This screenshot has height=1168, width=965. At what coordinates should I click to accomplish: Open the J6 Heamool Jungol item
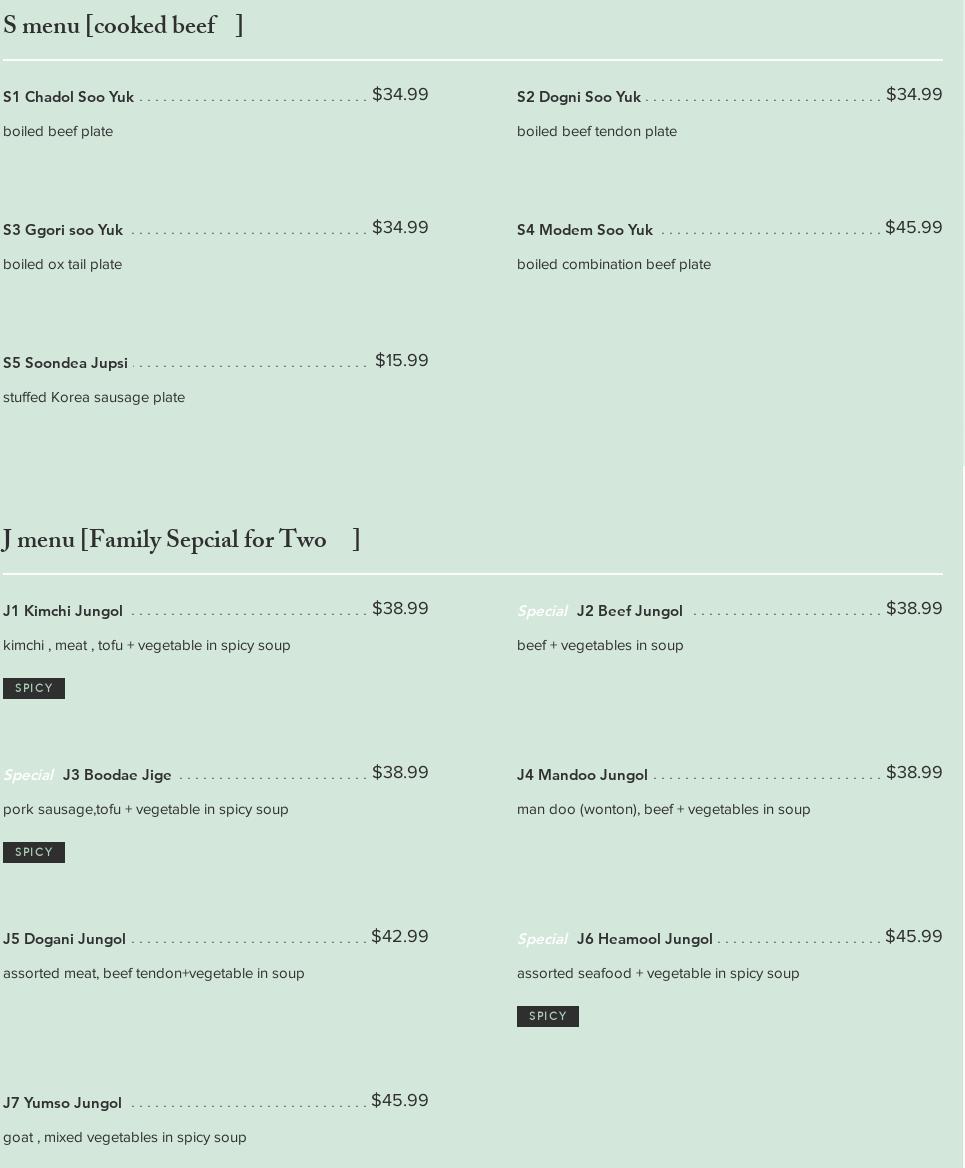pos(644,939)
